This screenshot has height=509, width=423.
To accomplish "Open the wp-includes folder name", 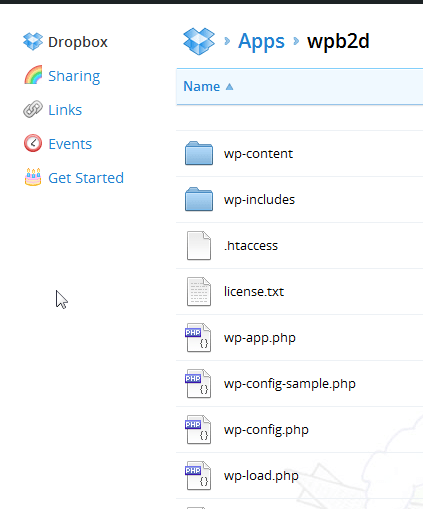I will (259, 200).
